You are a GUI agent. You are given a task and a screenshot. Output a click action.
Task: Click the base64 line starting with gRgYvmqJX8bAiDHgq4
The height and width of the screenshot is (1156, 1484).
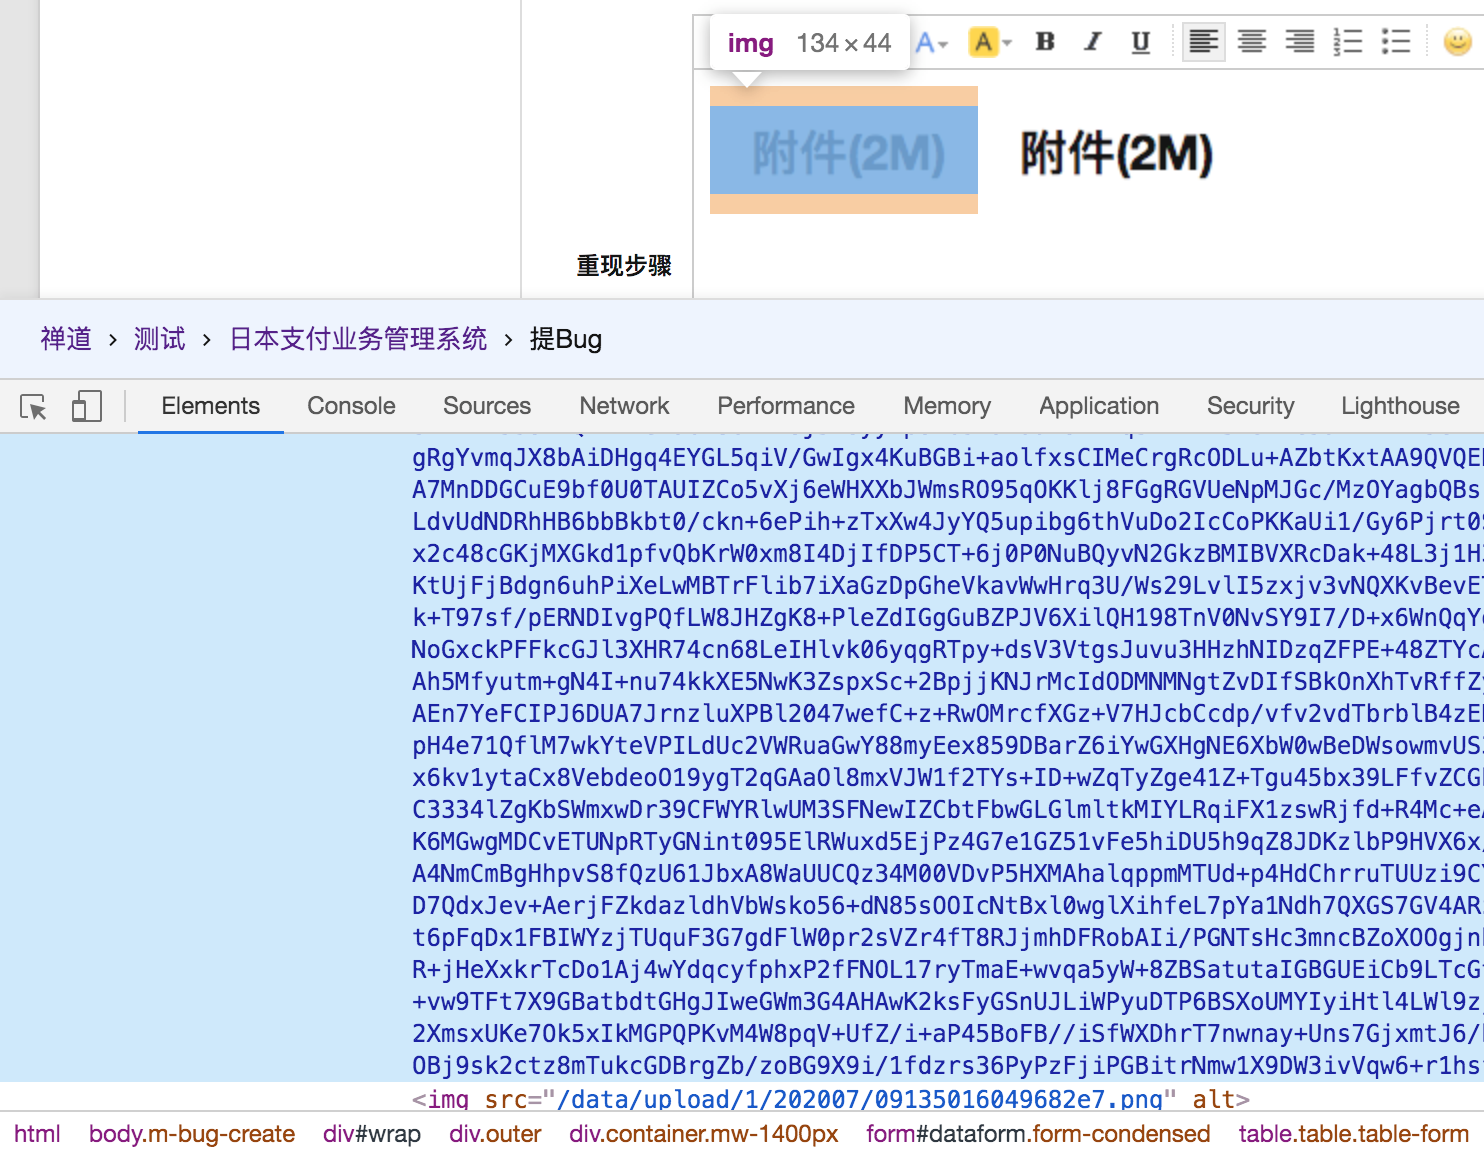(947, 458)
